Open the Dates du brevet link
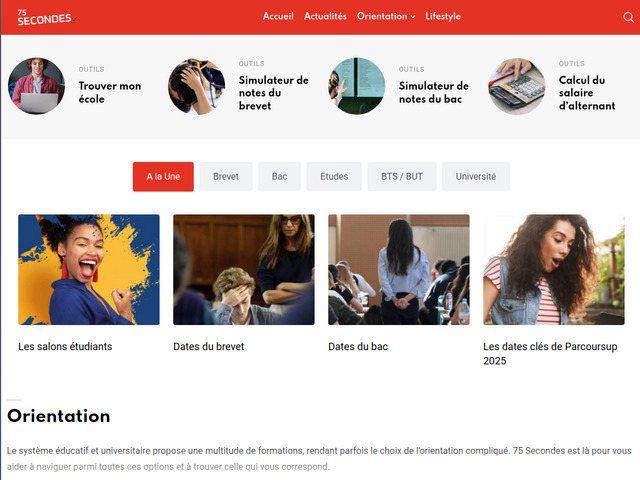The image size is (640, 480). (x=209, y=347)
